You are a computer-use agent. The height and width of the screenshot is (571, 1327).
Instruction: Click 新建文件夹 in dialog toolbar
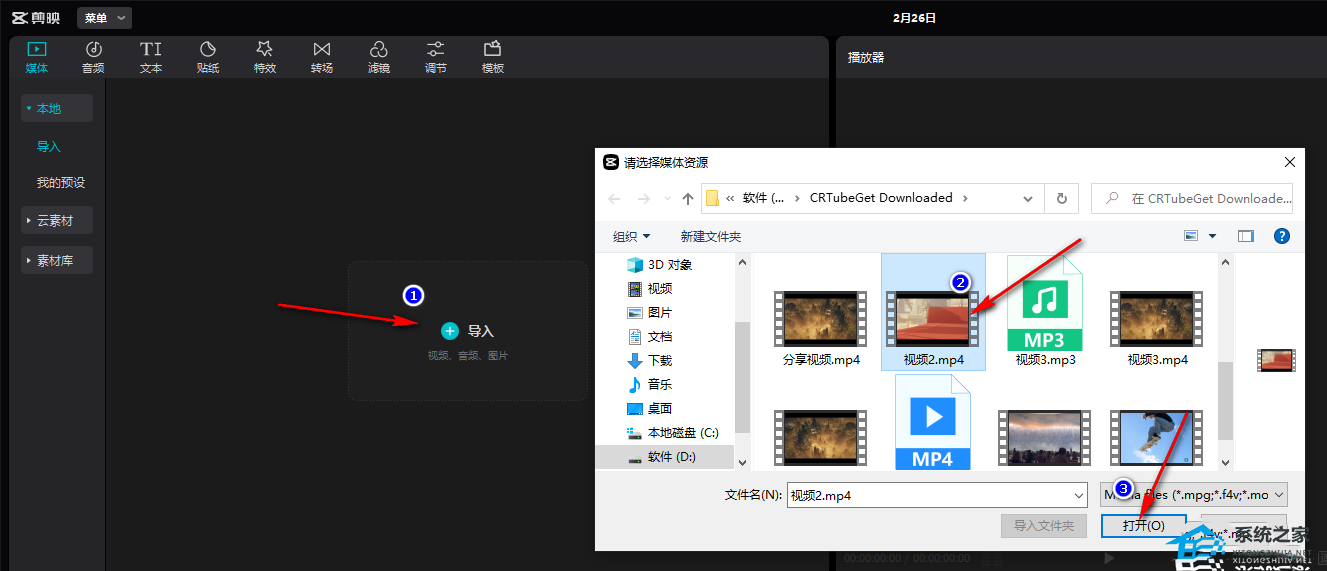710,236
